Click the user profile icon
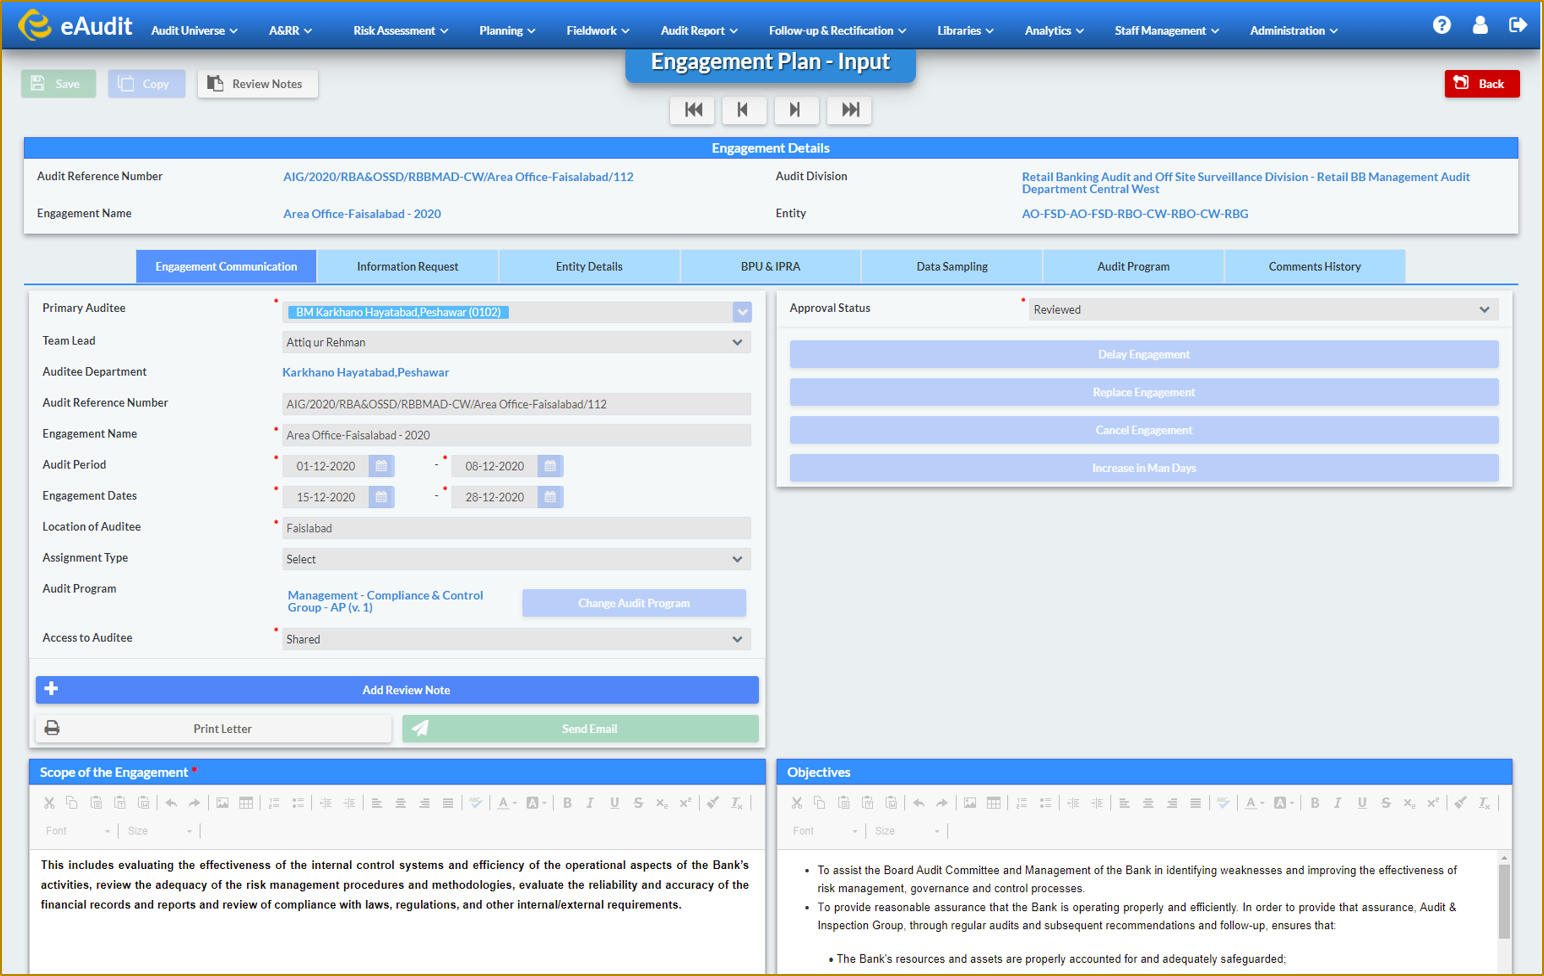1544x976 pixels. pyautogui.click(x=1480, y=25)
